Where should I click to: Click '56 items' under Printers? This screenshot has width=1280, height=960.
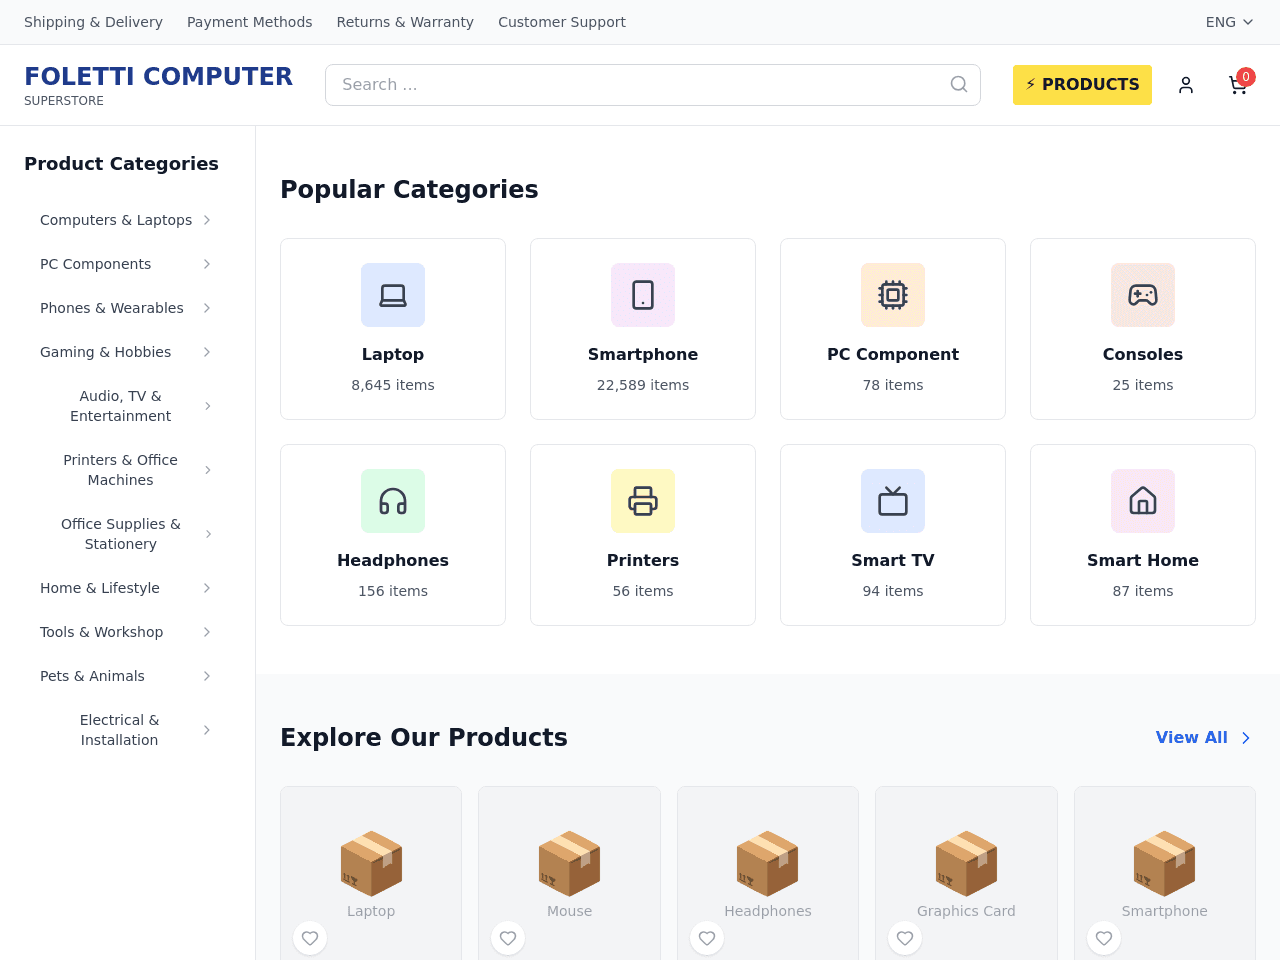643,591
